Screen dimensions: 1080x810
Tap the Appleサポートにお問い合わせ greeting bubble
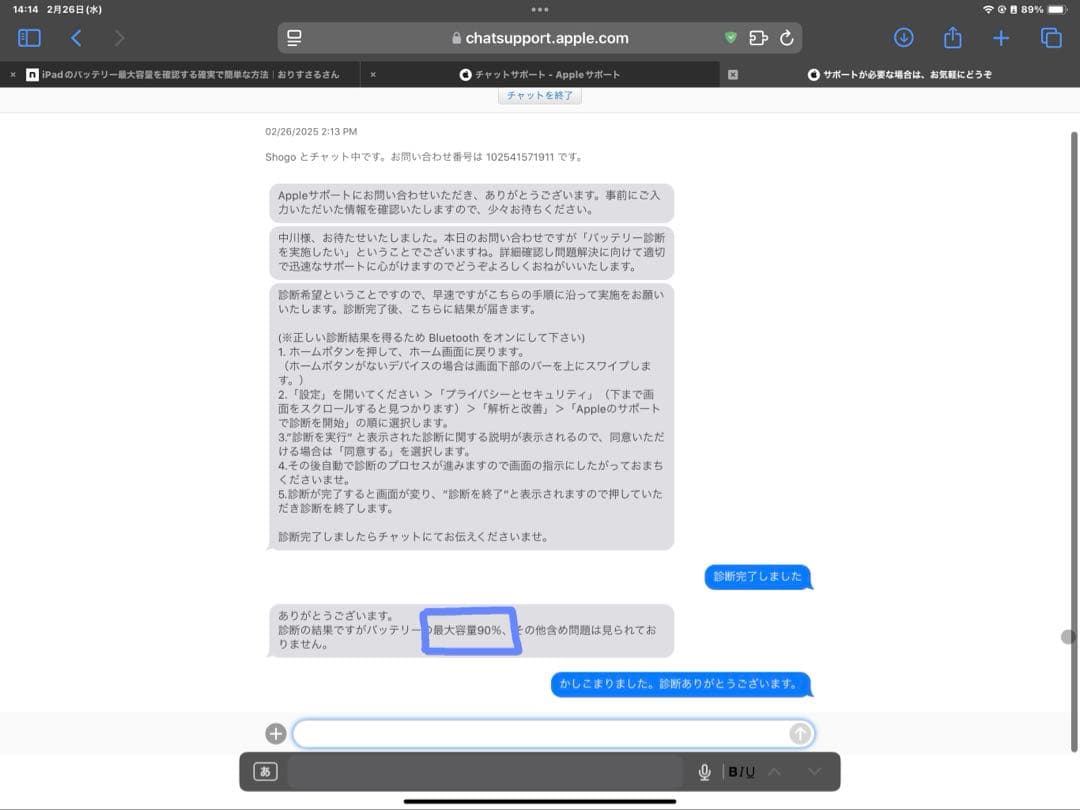point(471,202)
